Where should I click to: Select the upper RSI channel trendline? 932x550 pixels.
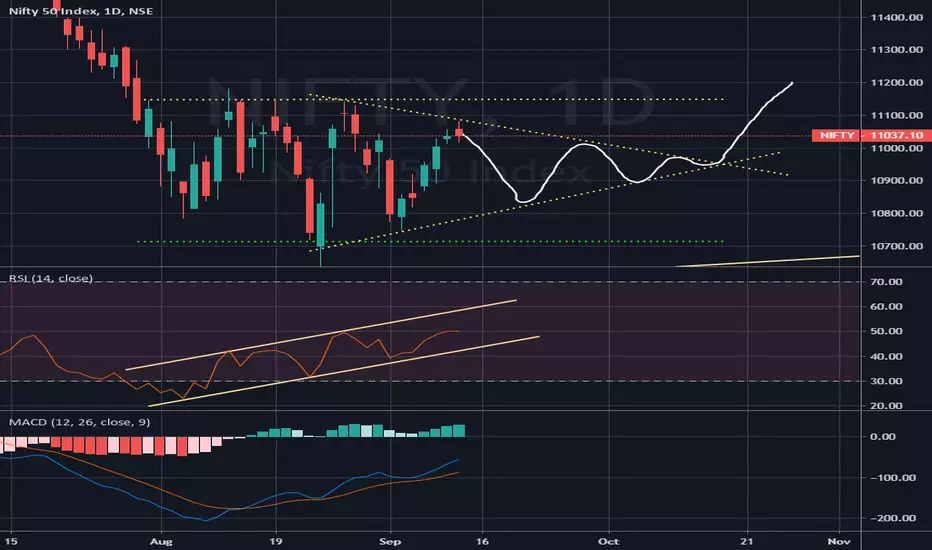[321, 335]
